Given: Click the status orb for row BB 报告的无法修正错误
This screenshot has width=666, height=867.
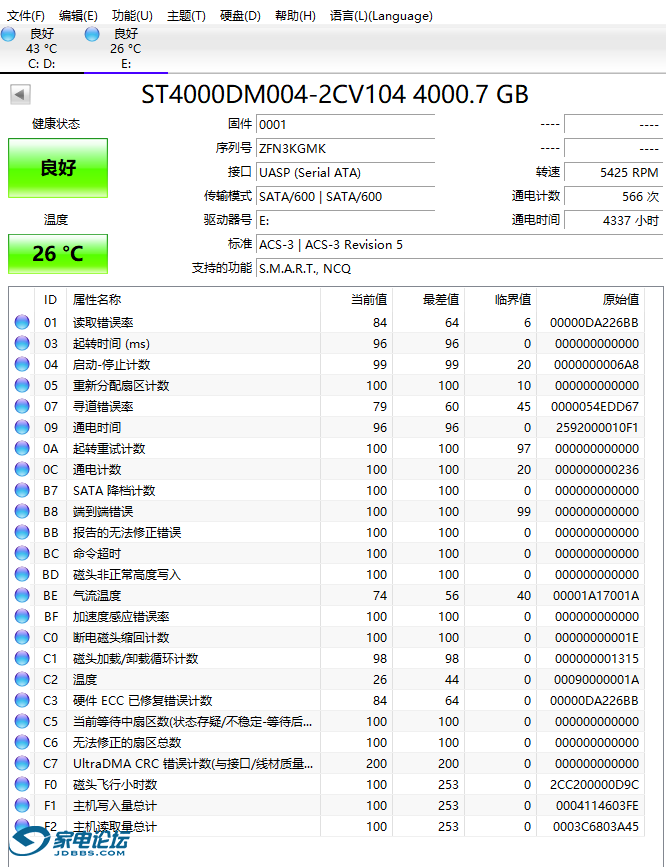Looking at the screenshot, I should 22,532.
